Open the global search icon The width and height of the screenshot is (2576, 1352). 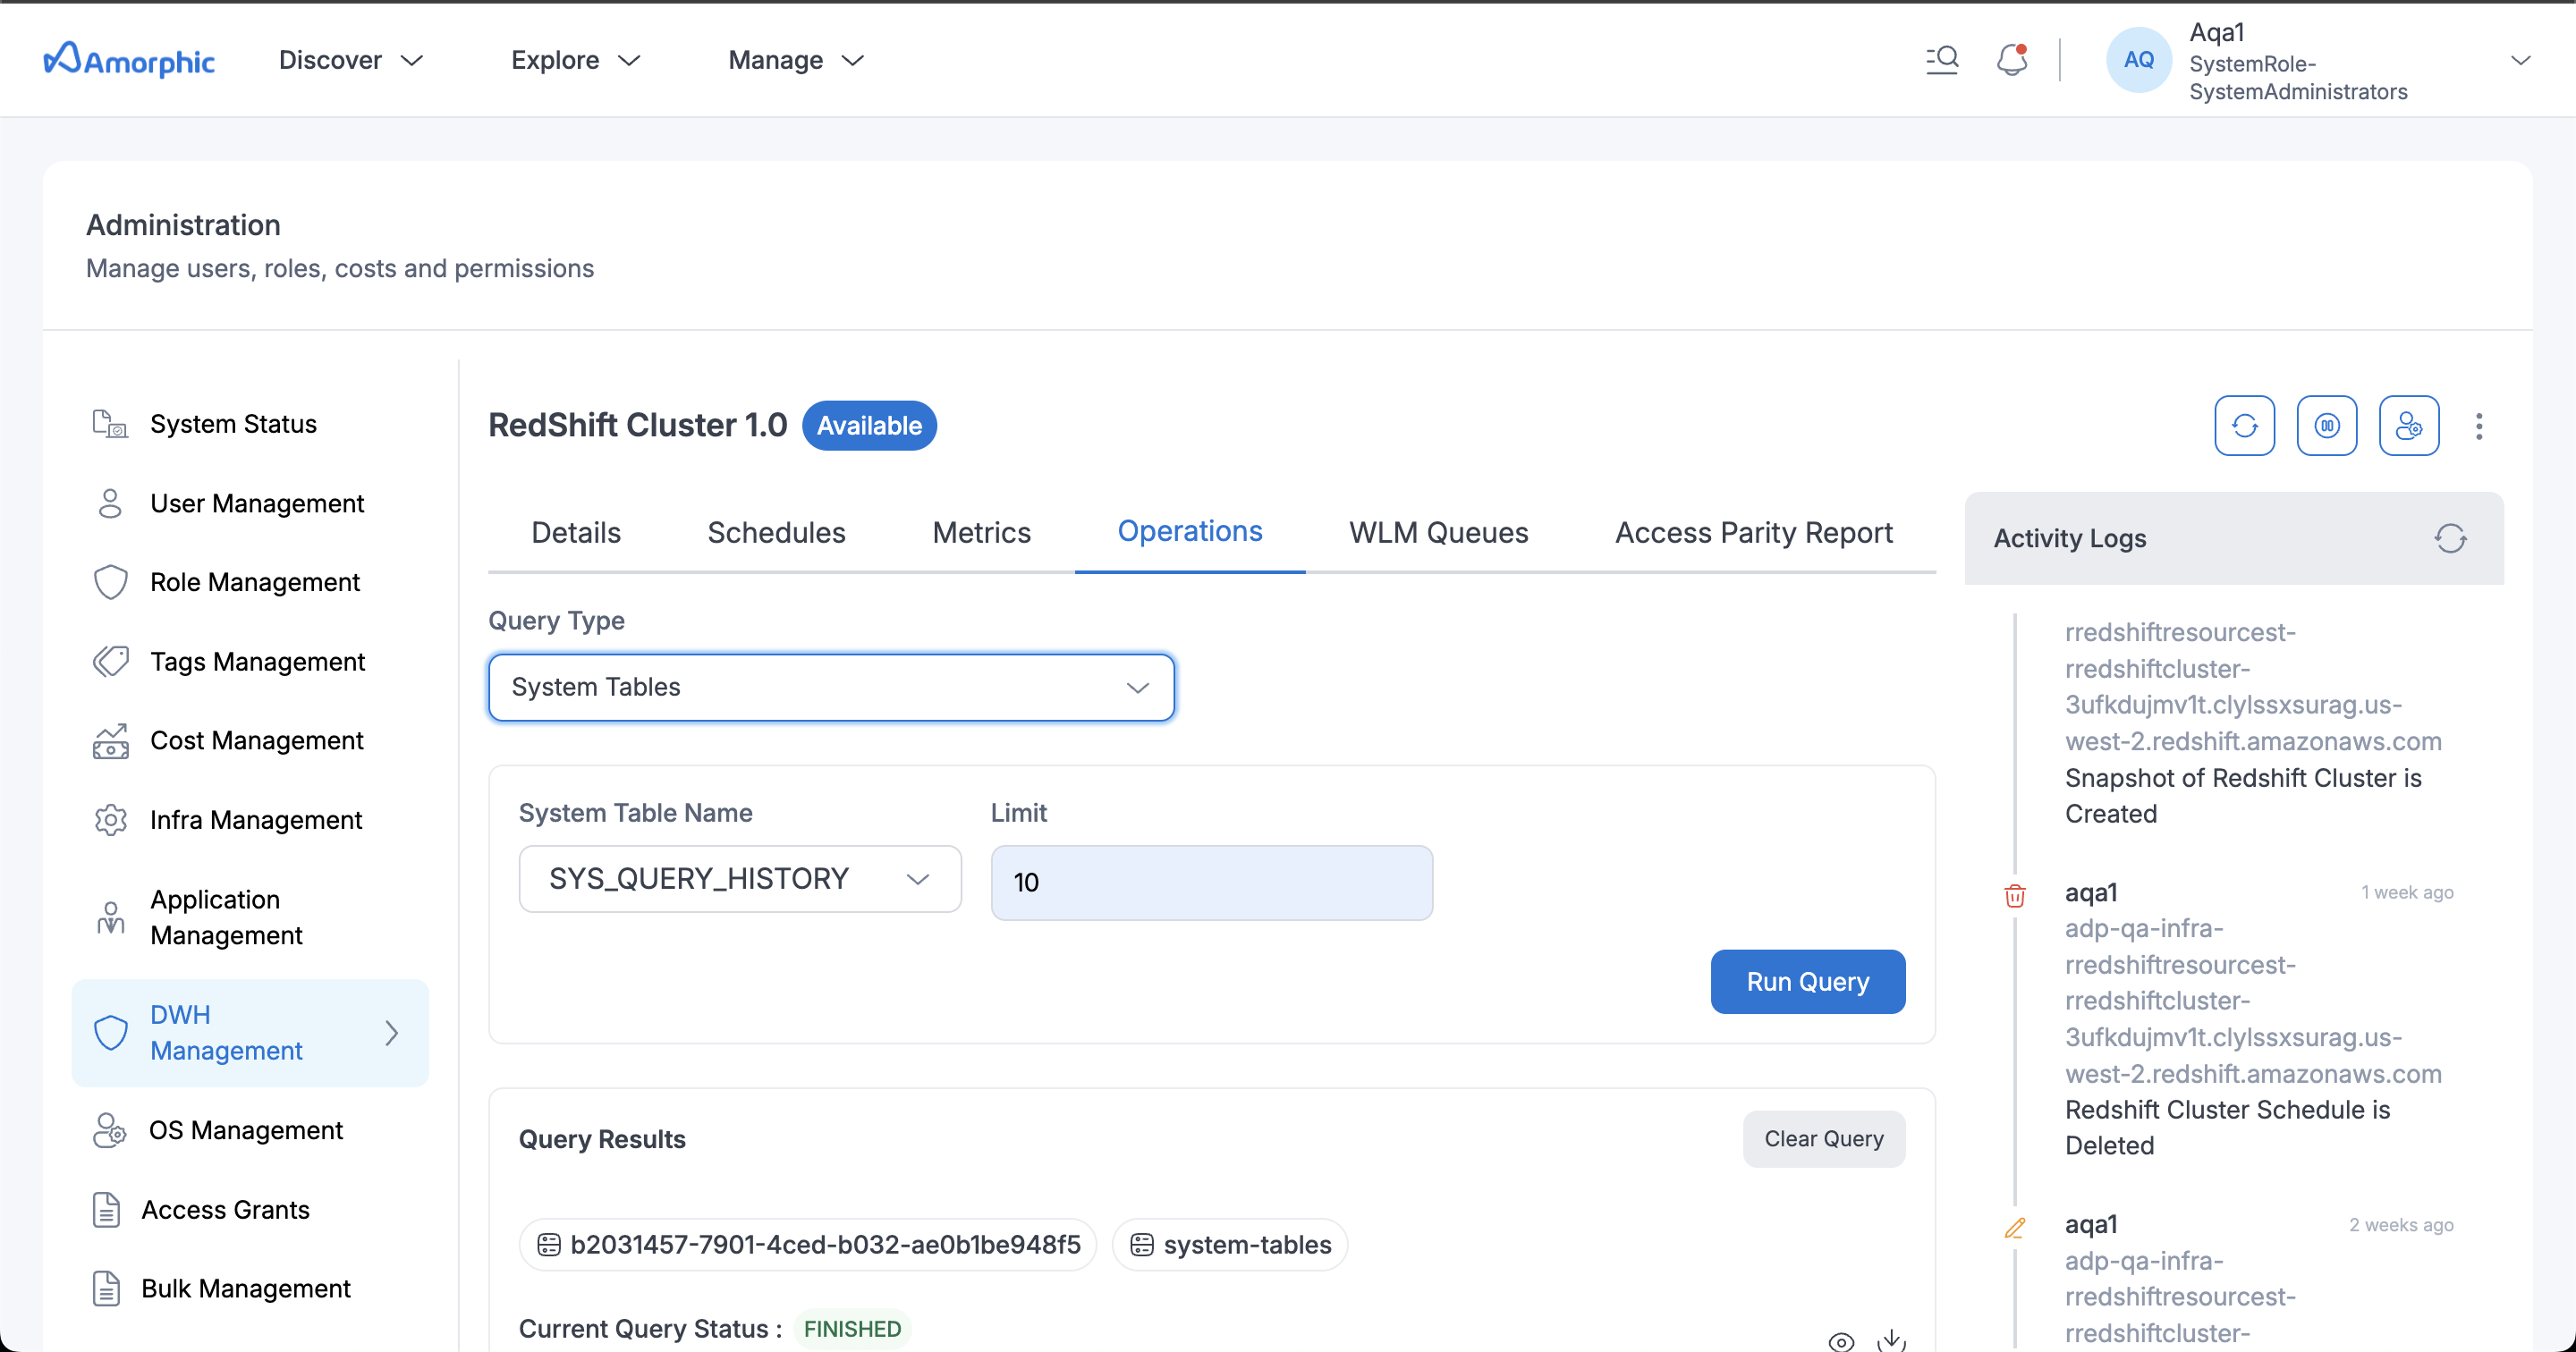[1942, 60]
